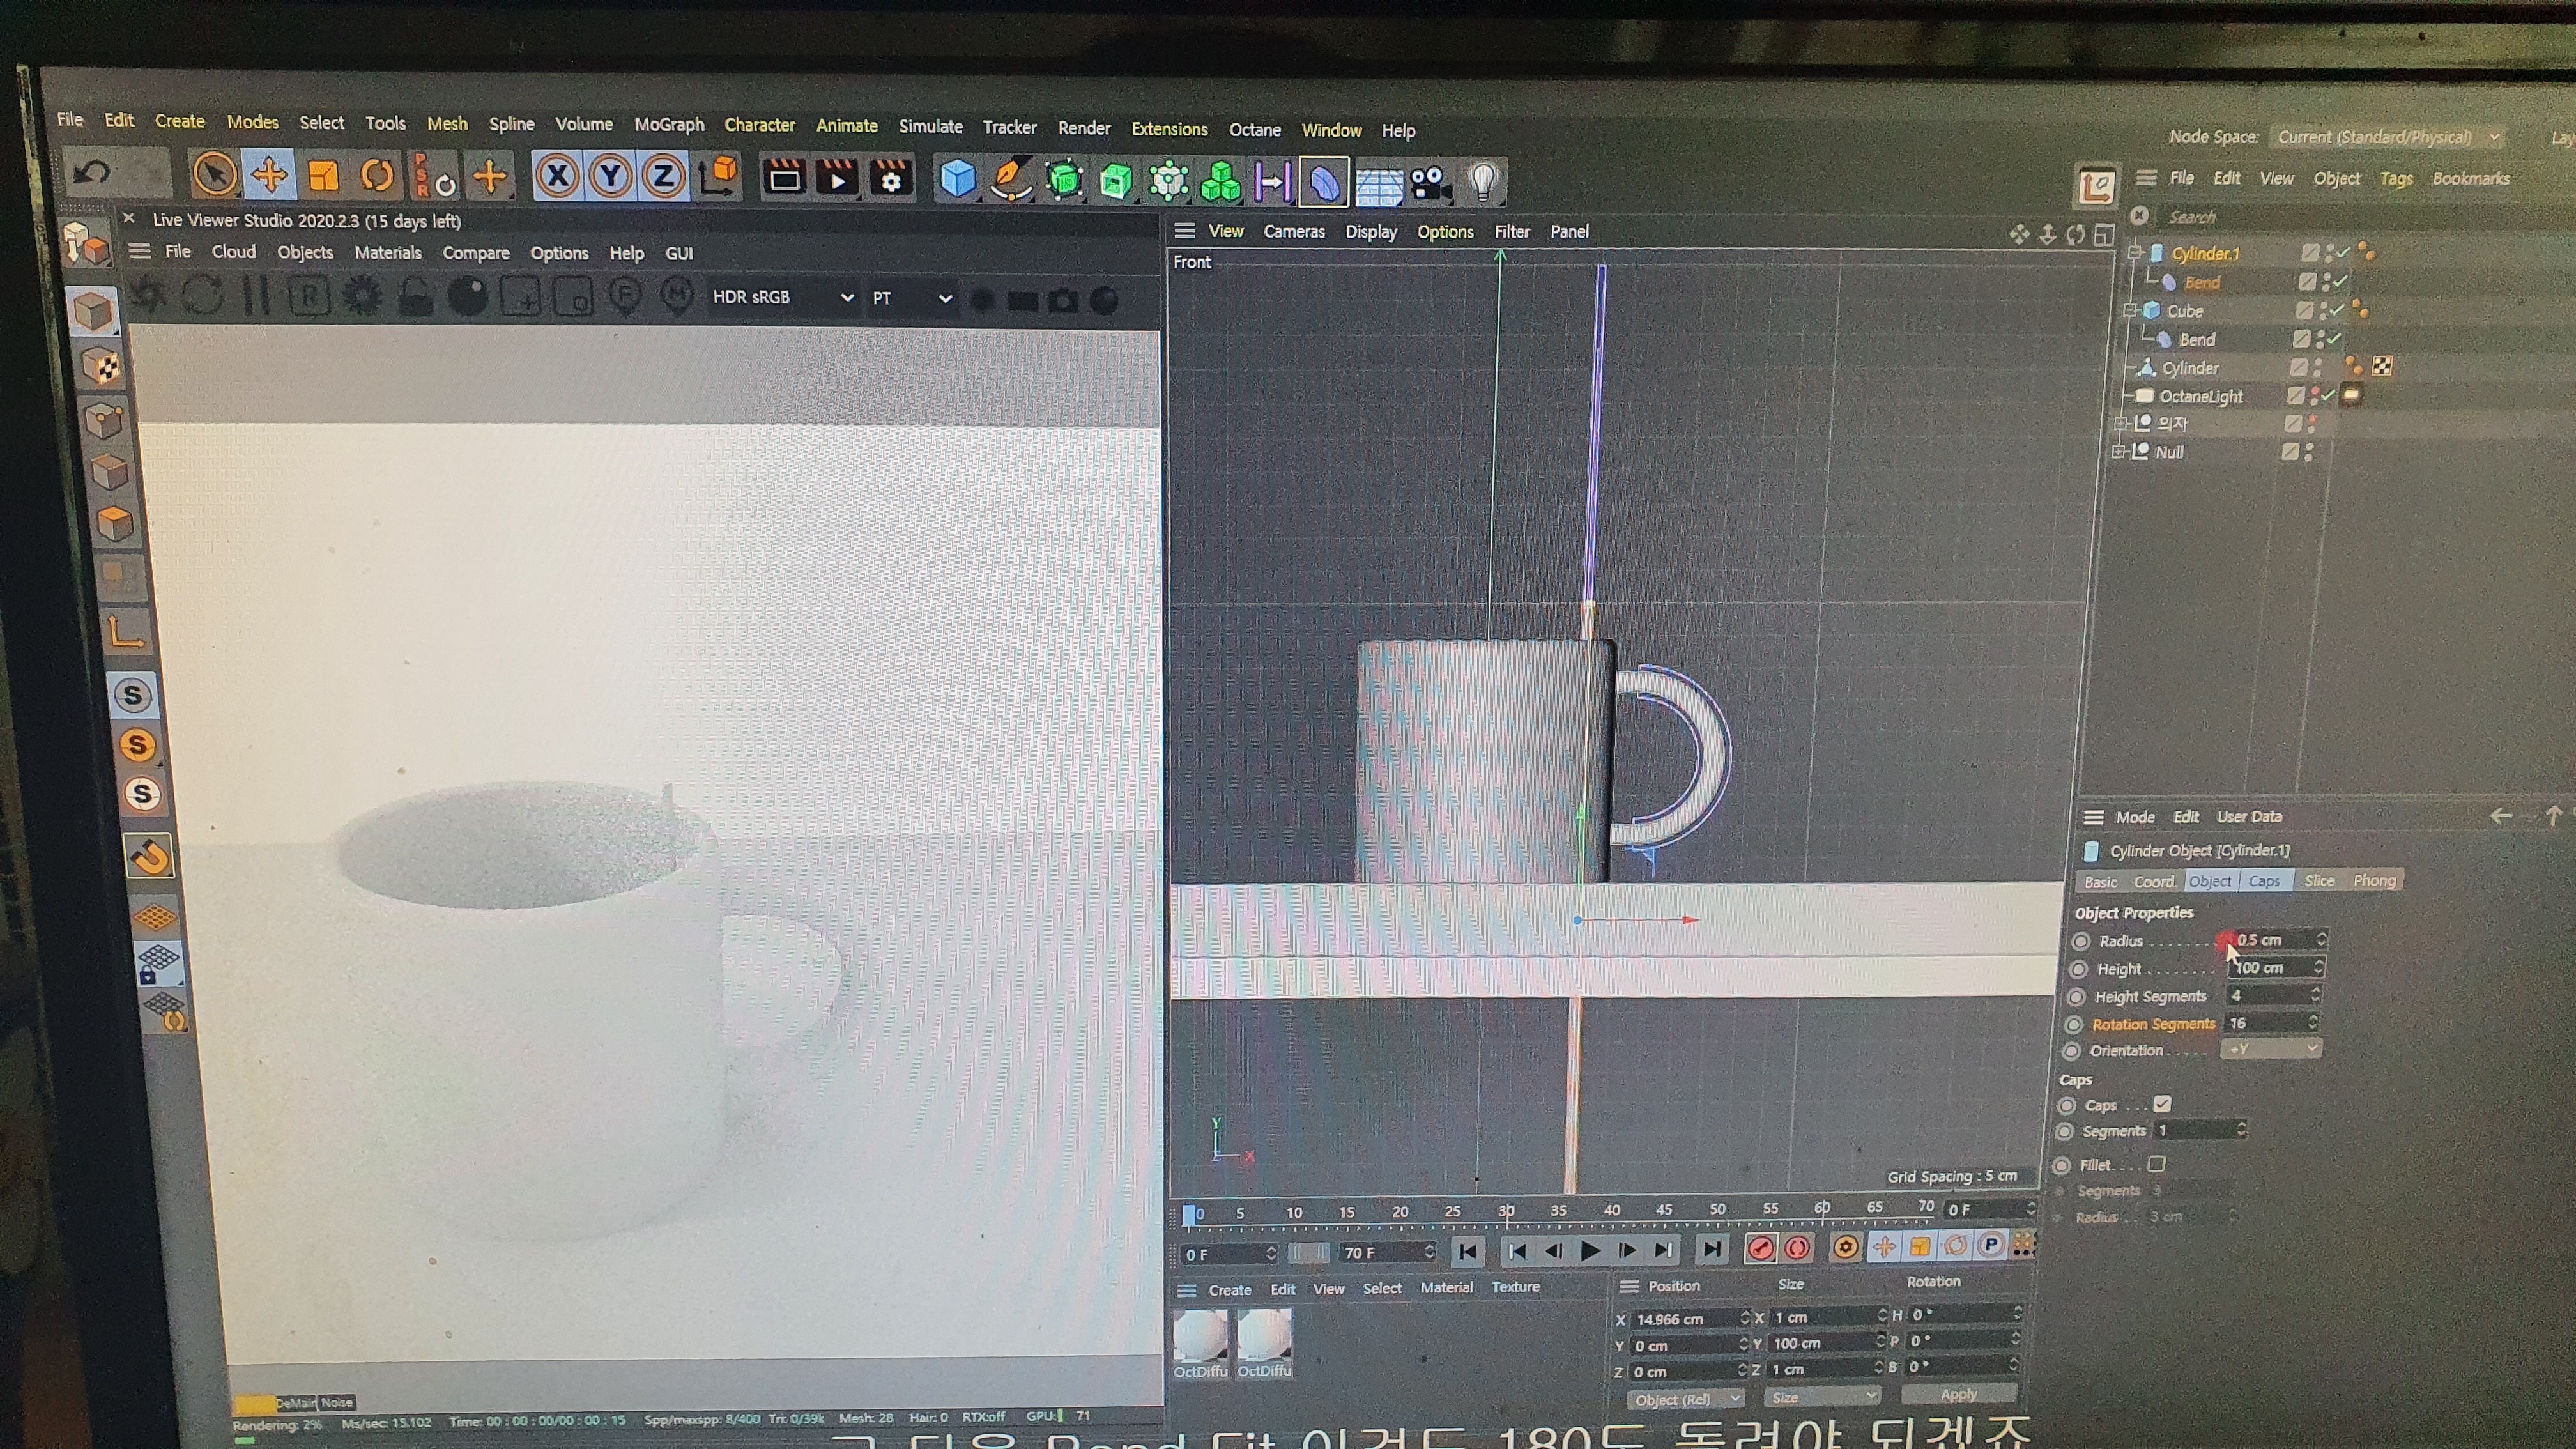Viewport: 2576px width, 1449px height.
Task: Open the PT render kernel dropdown
Action: click(x=911, y=298)
